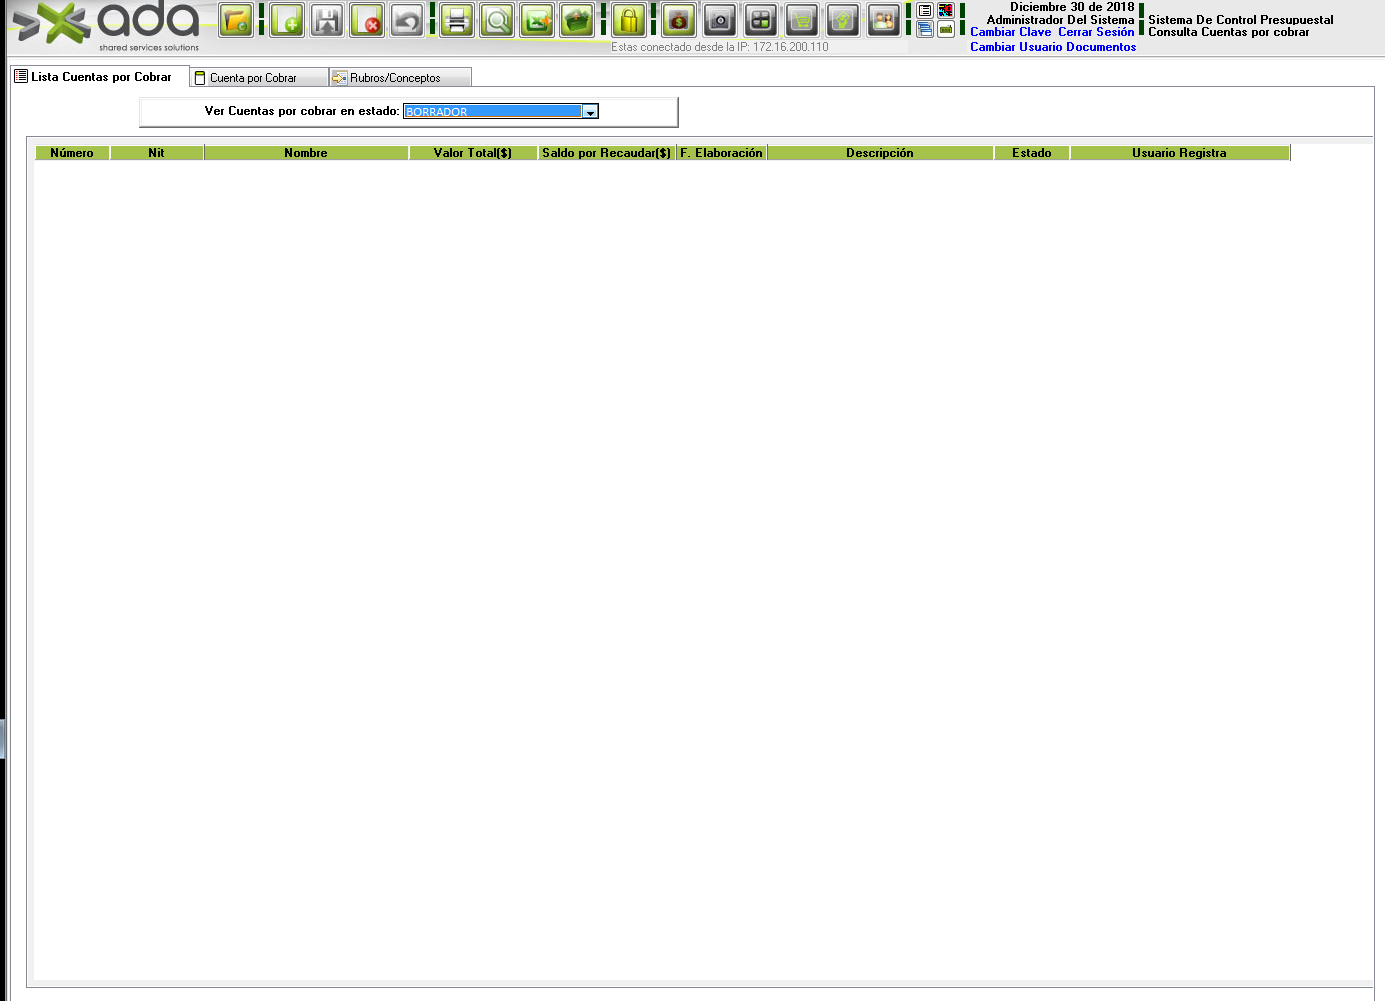This screenshot has width=1400, height=1008.
Task: Click the 'Administrador Del Sistema' user text
Action: tap(1061, 20)
